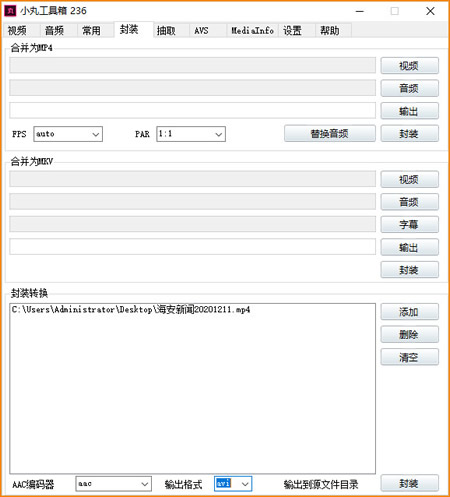Viewport: 450px width, 497px height.
Task: Open the MediaInfo tab
Action: pos(252,31)
